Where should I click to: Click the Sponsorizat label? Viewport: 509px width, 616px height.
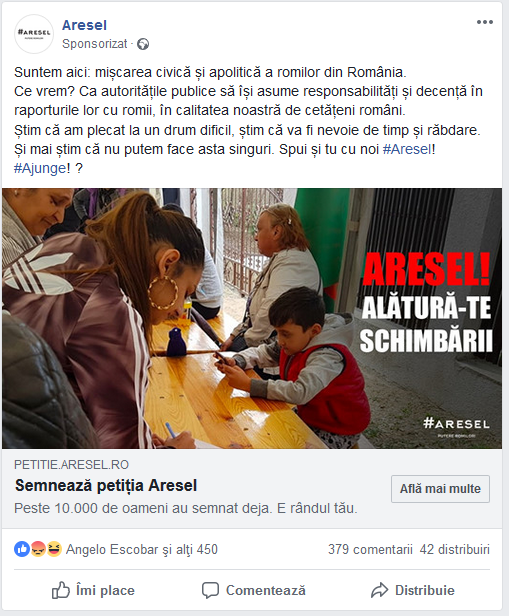[x=95, y=44]
